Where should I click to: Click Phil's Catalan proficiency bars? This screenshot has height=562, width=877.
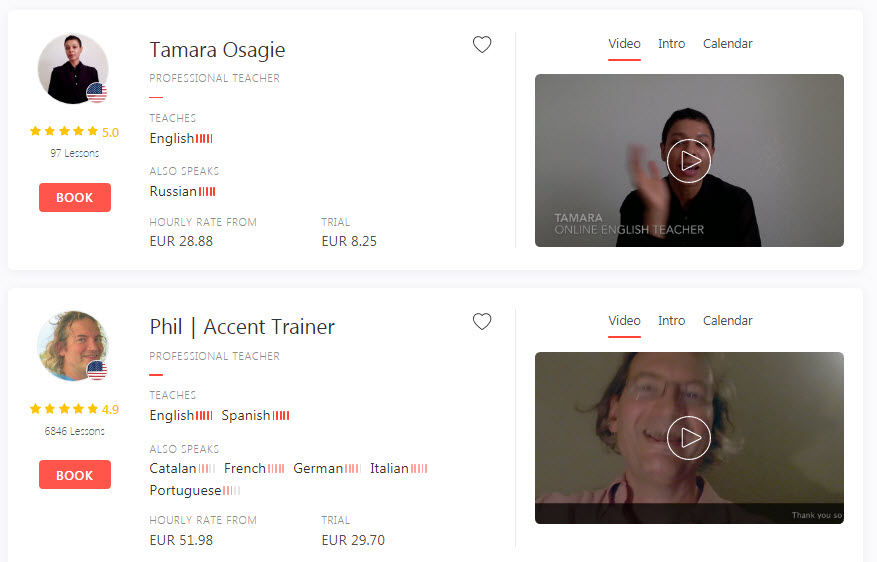point(207,469)
